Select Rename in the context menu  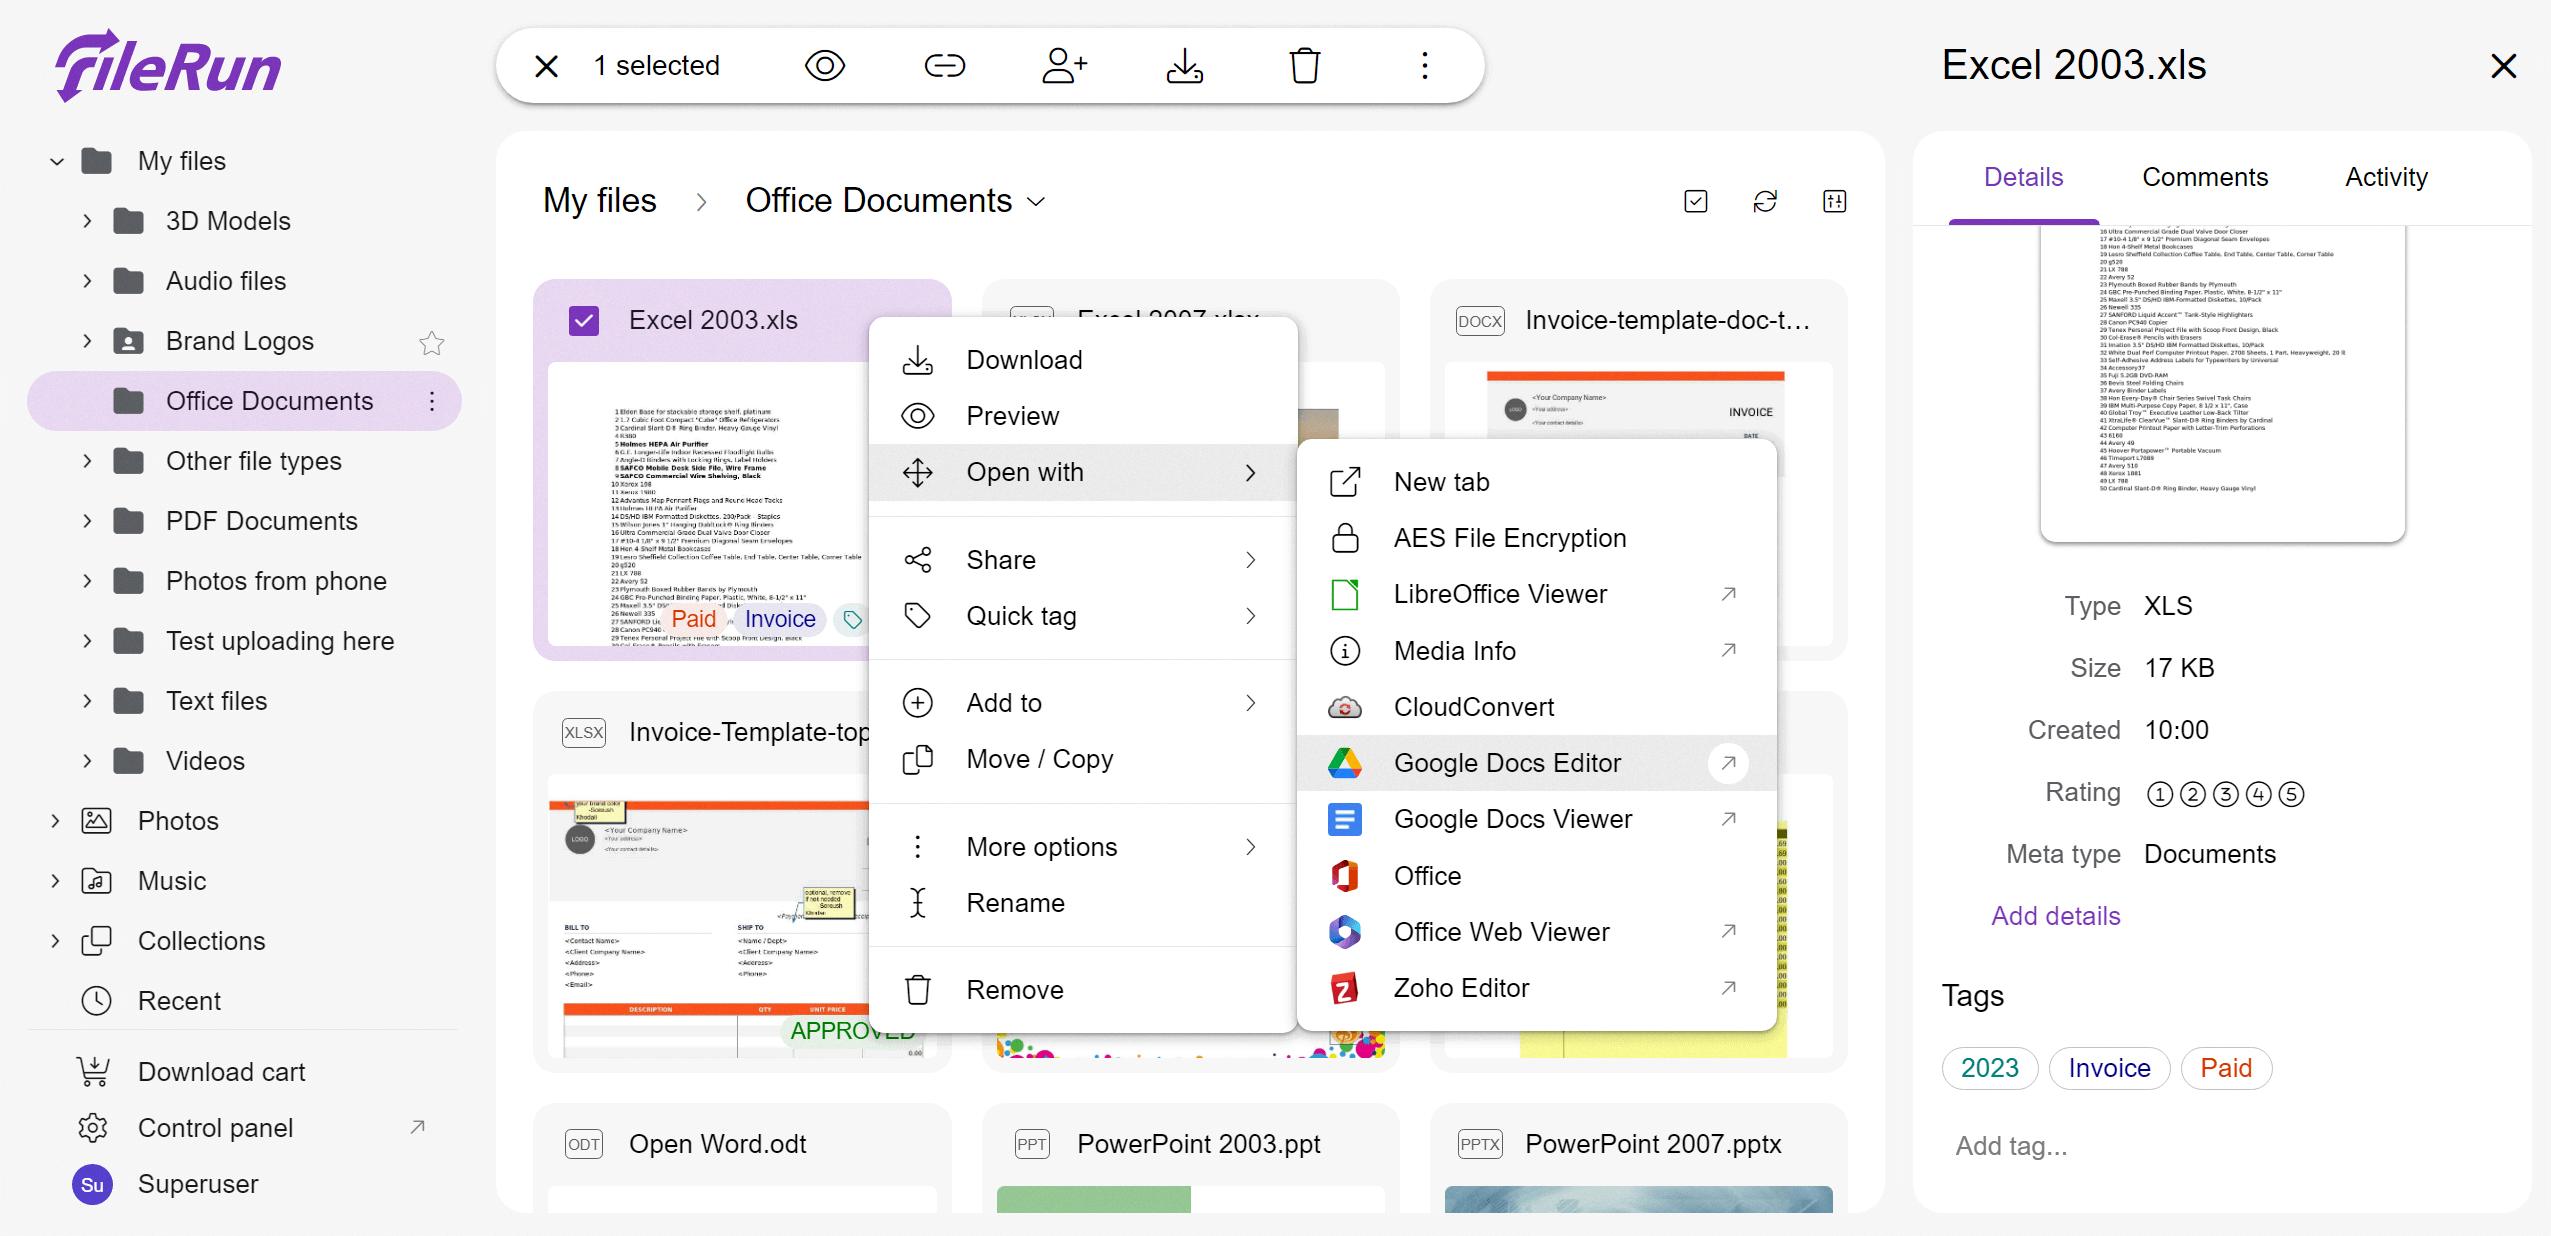tap(1014, 903)
